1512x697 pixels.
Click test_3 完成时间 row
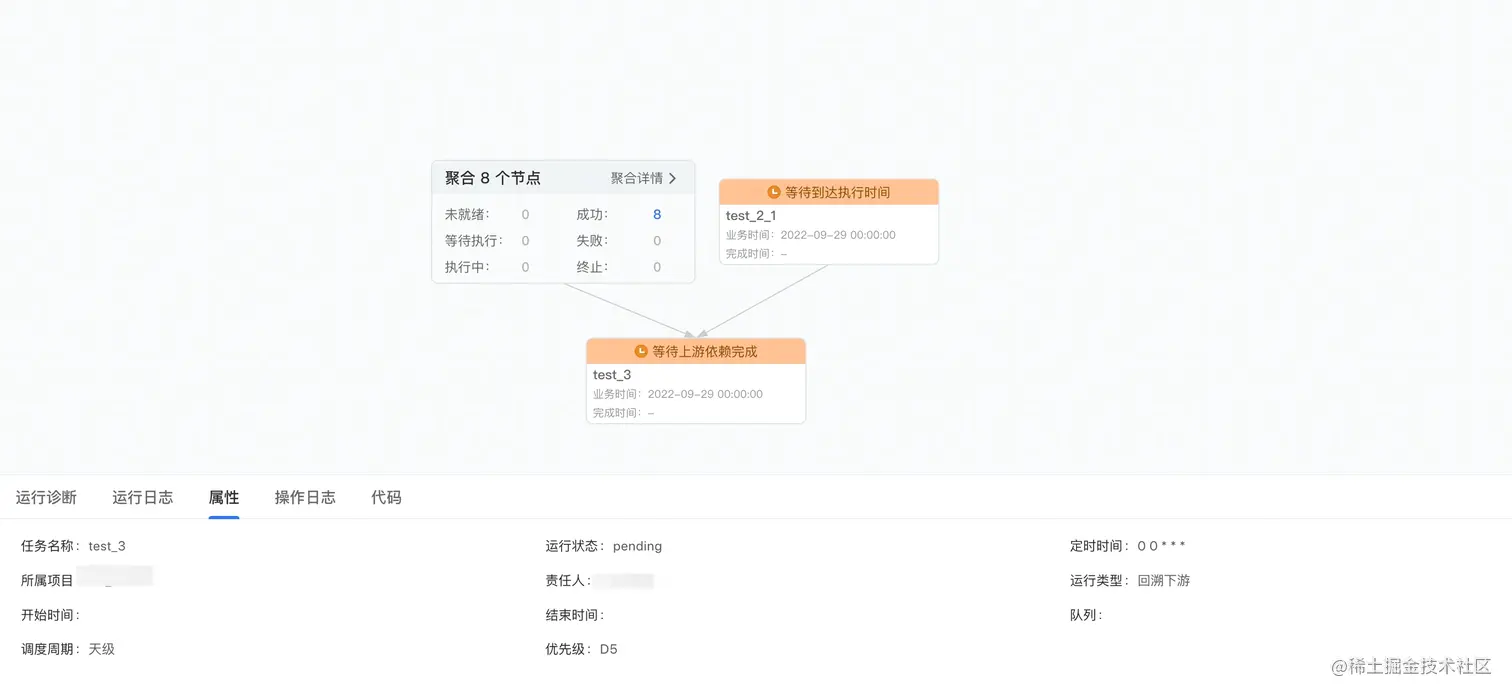coord(623,413)
